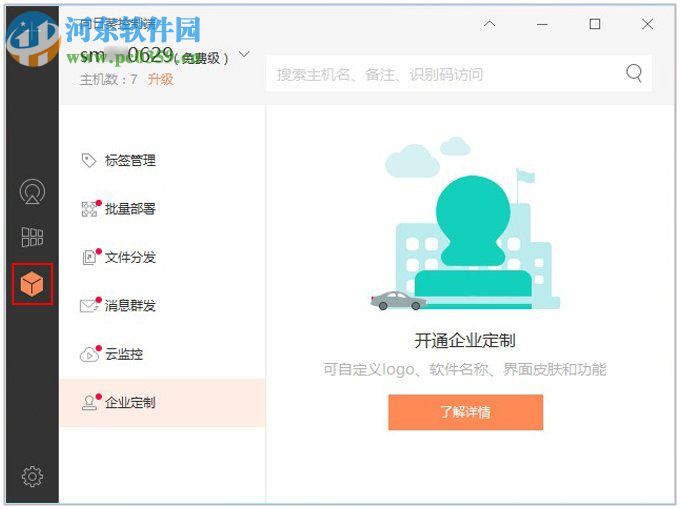Open 云监控 menu item

(163, 354)
